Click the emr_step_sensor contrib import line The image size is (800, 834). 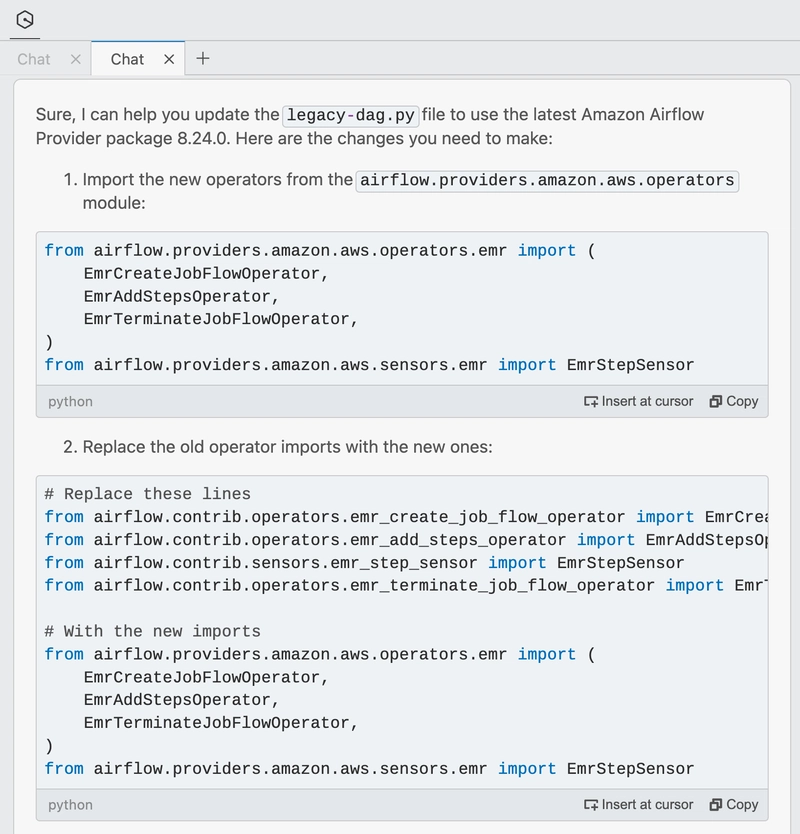pos(364,563)
